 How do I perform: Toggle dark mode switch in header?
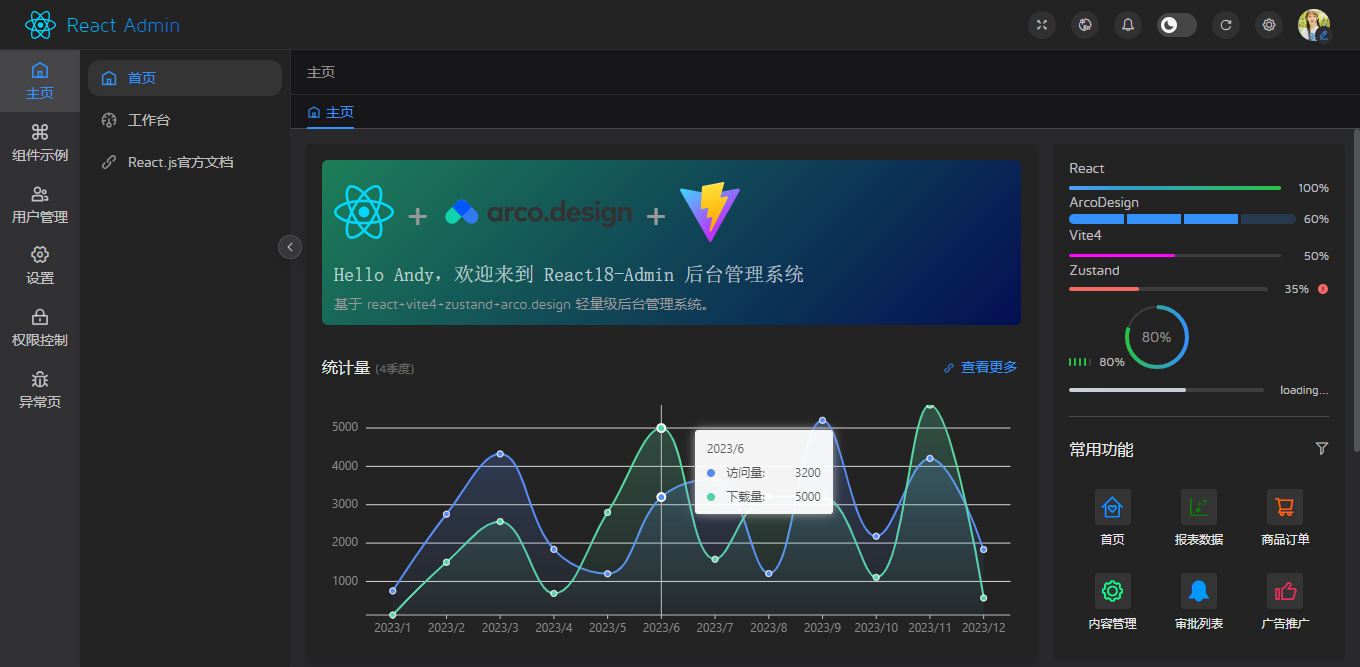[x=1176, y=24]
